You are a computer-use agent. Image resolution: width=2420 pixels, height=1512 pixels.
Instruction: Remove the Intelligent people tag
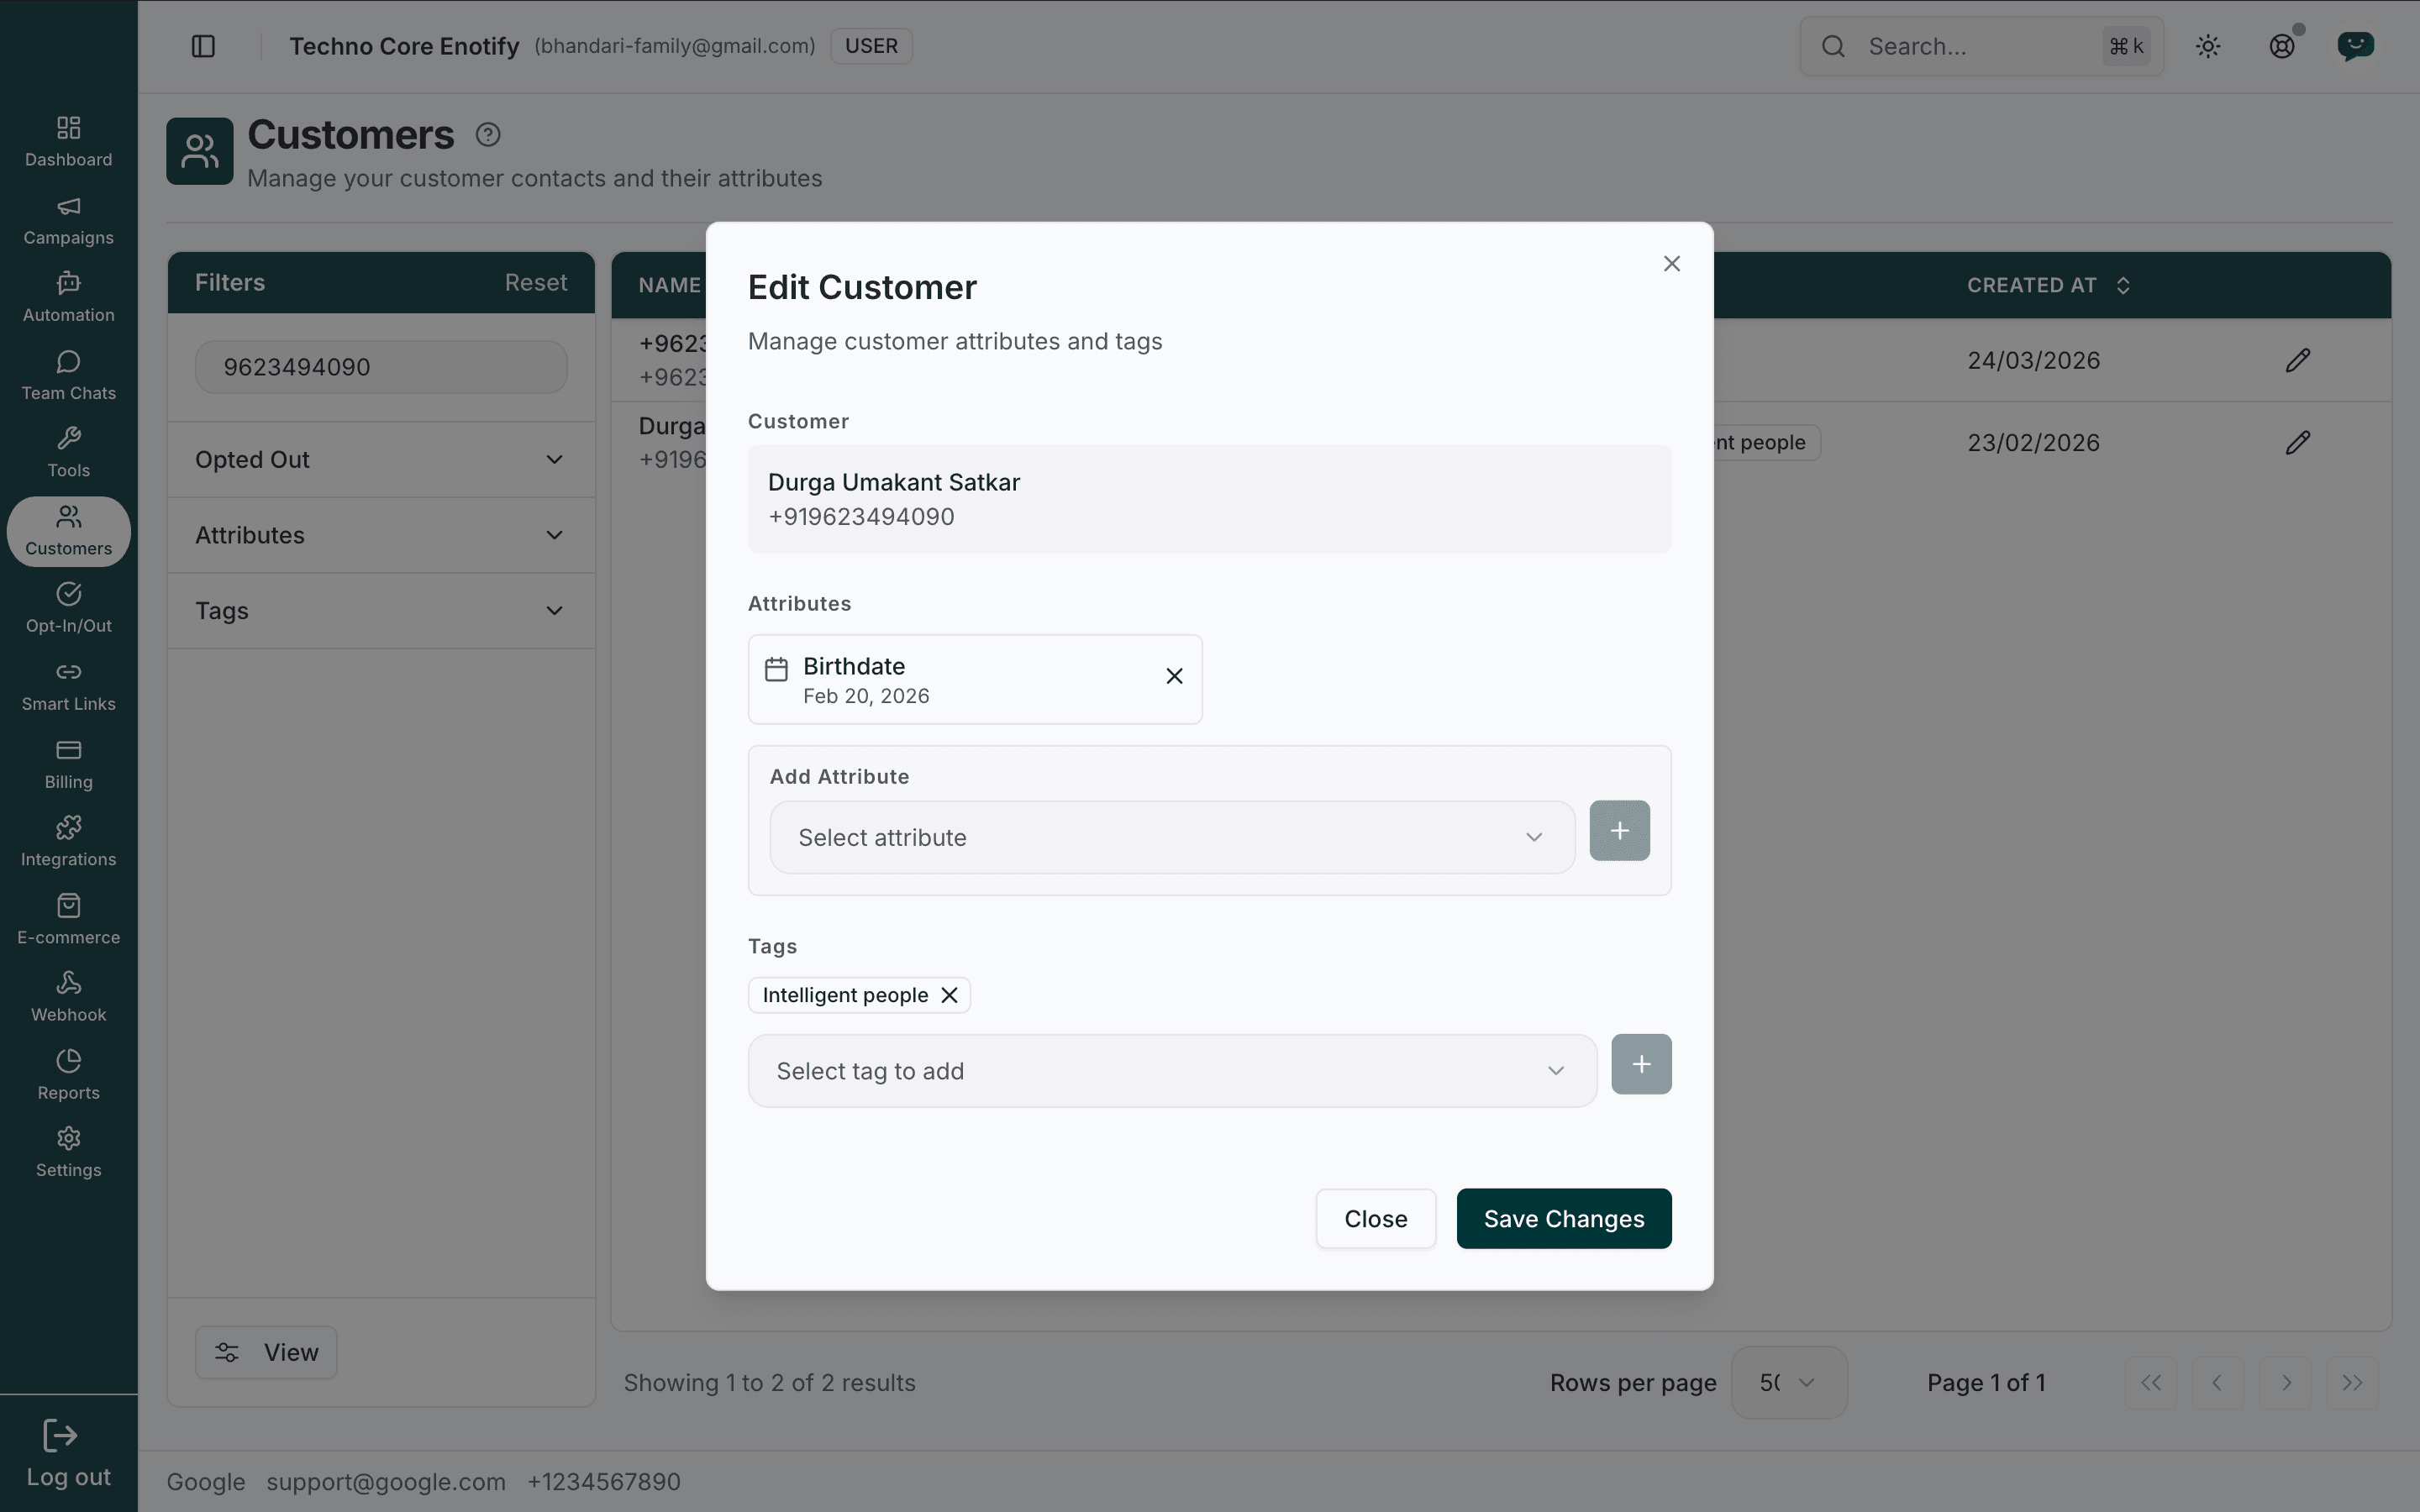[x=949, y=995]
